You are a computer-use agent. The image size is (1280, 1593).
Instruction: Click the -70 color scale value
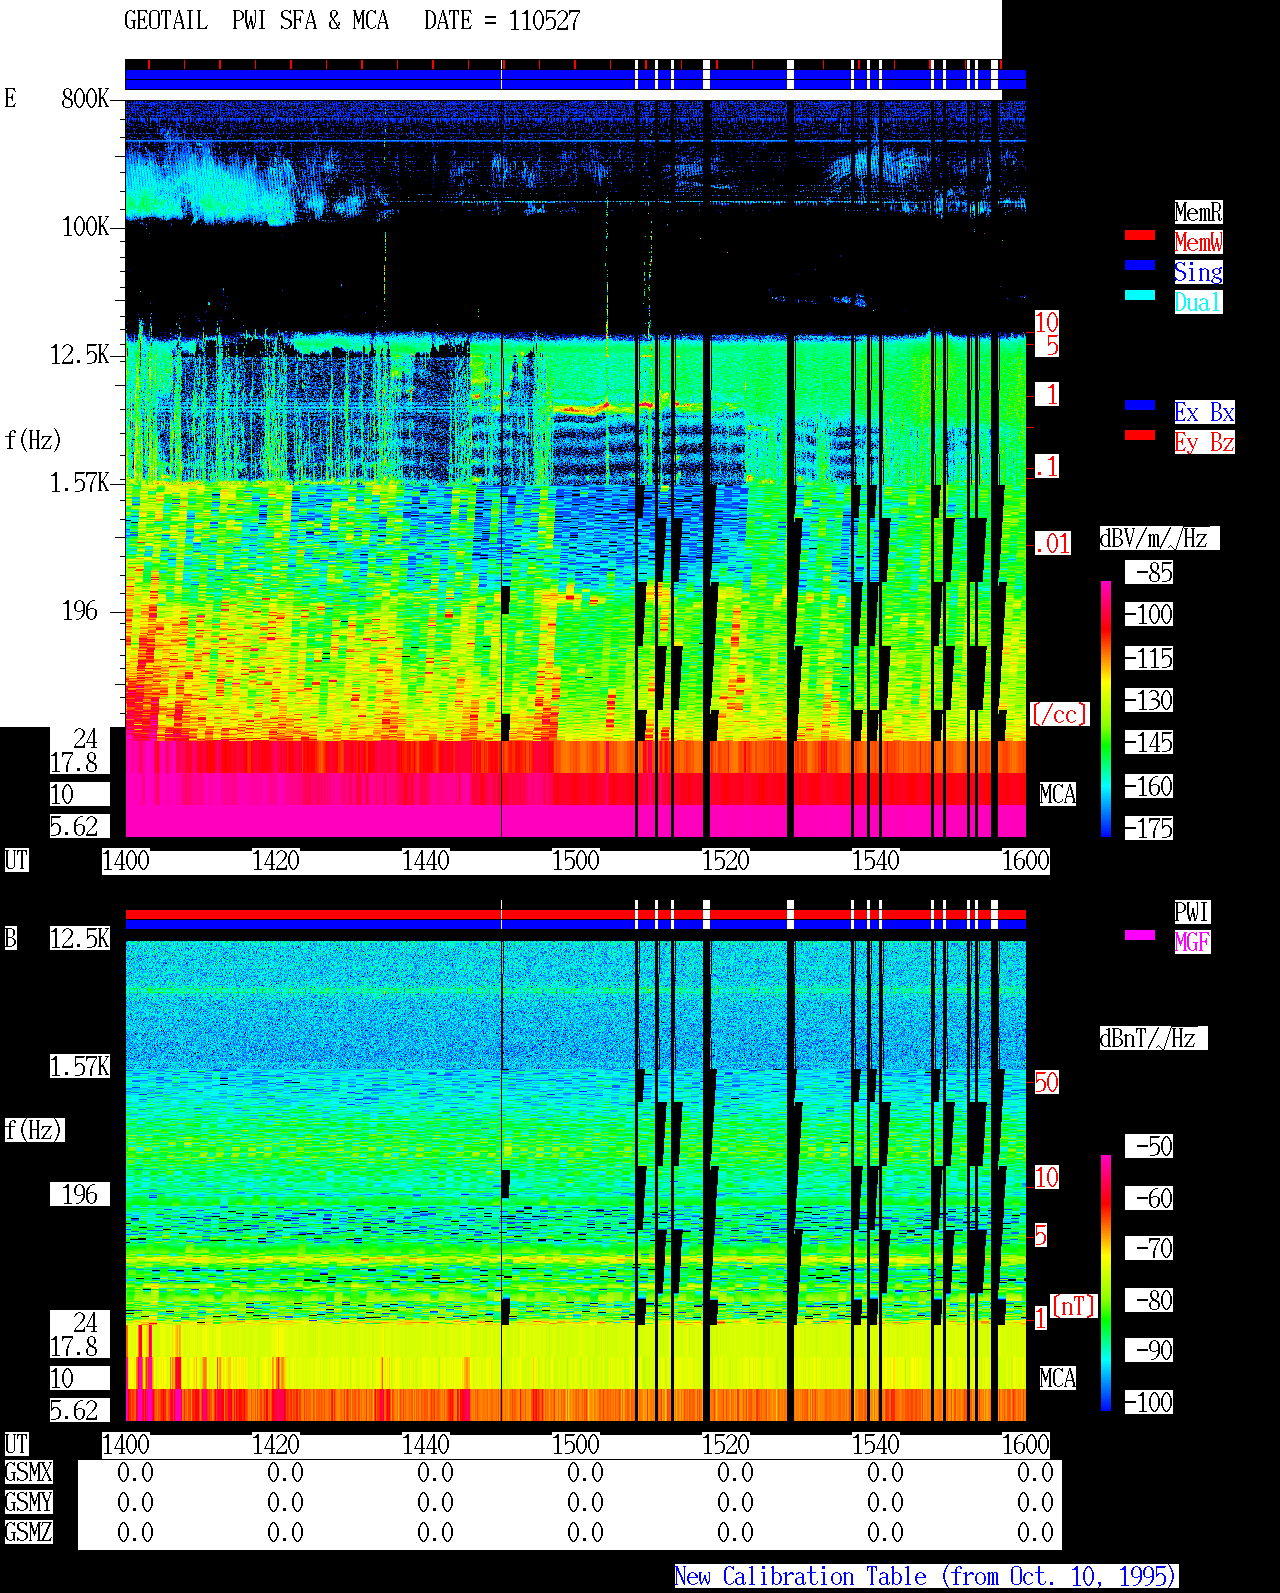coord(1149,1248)
